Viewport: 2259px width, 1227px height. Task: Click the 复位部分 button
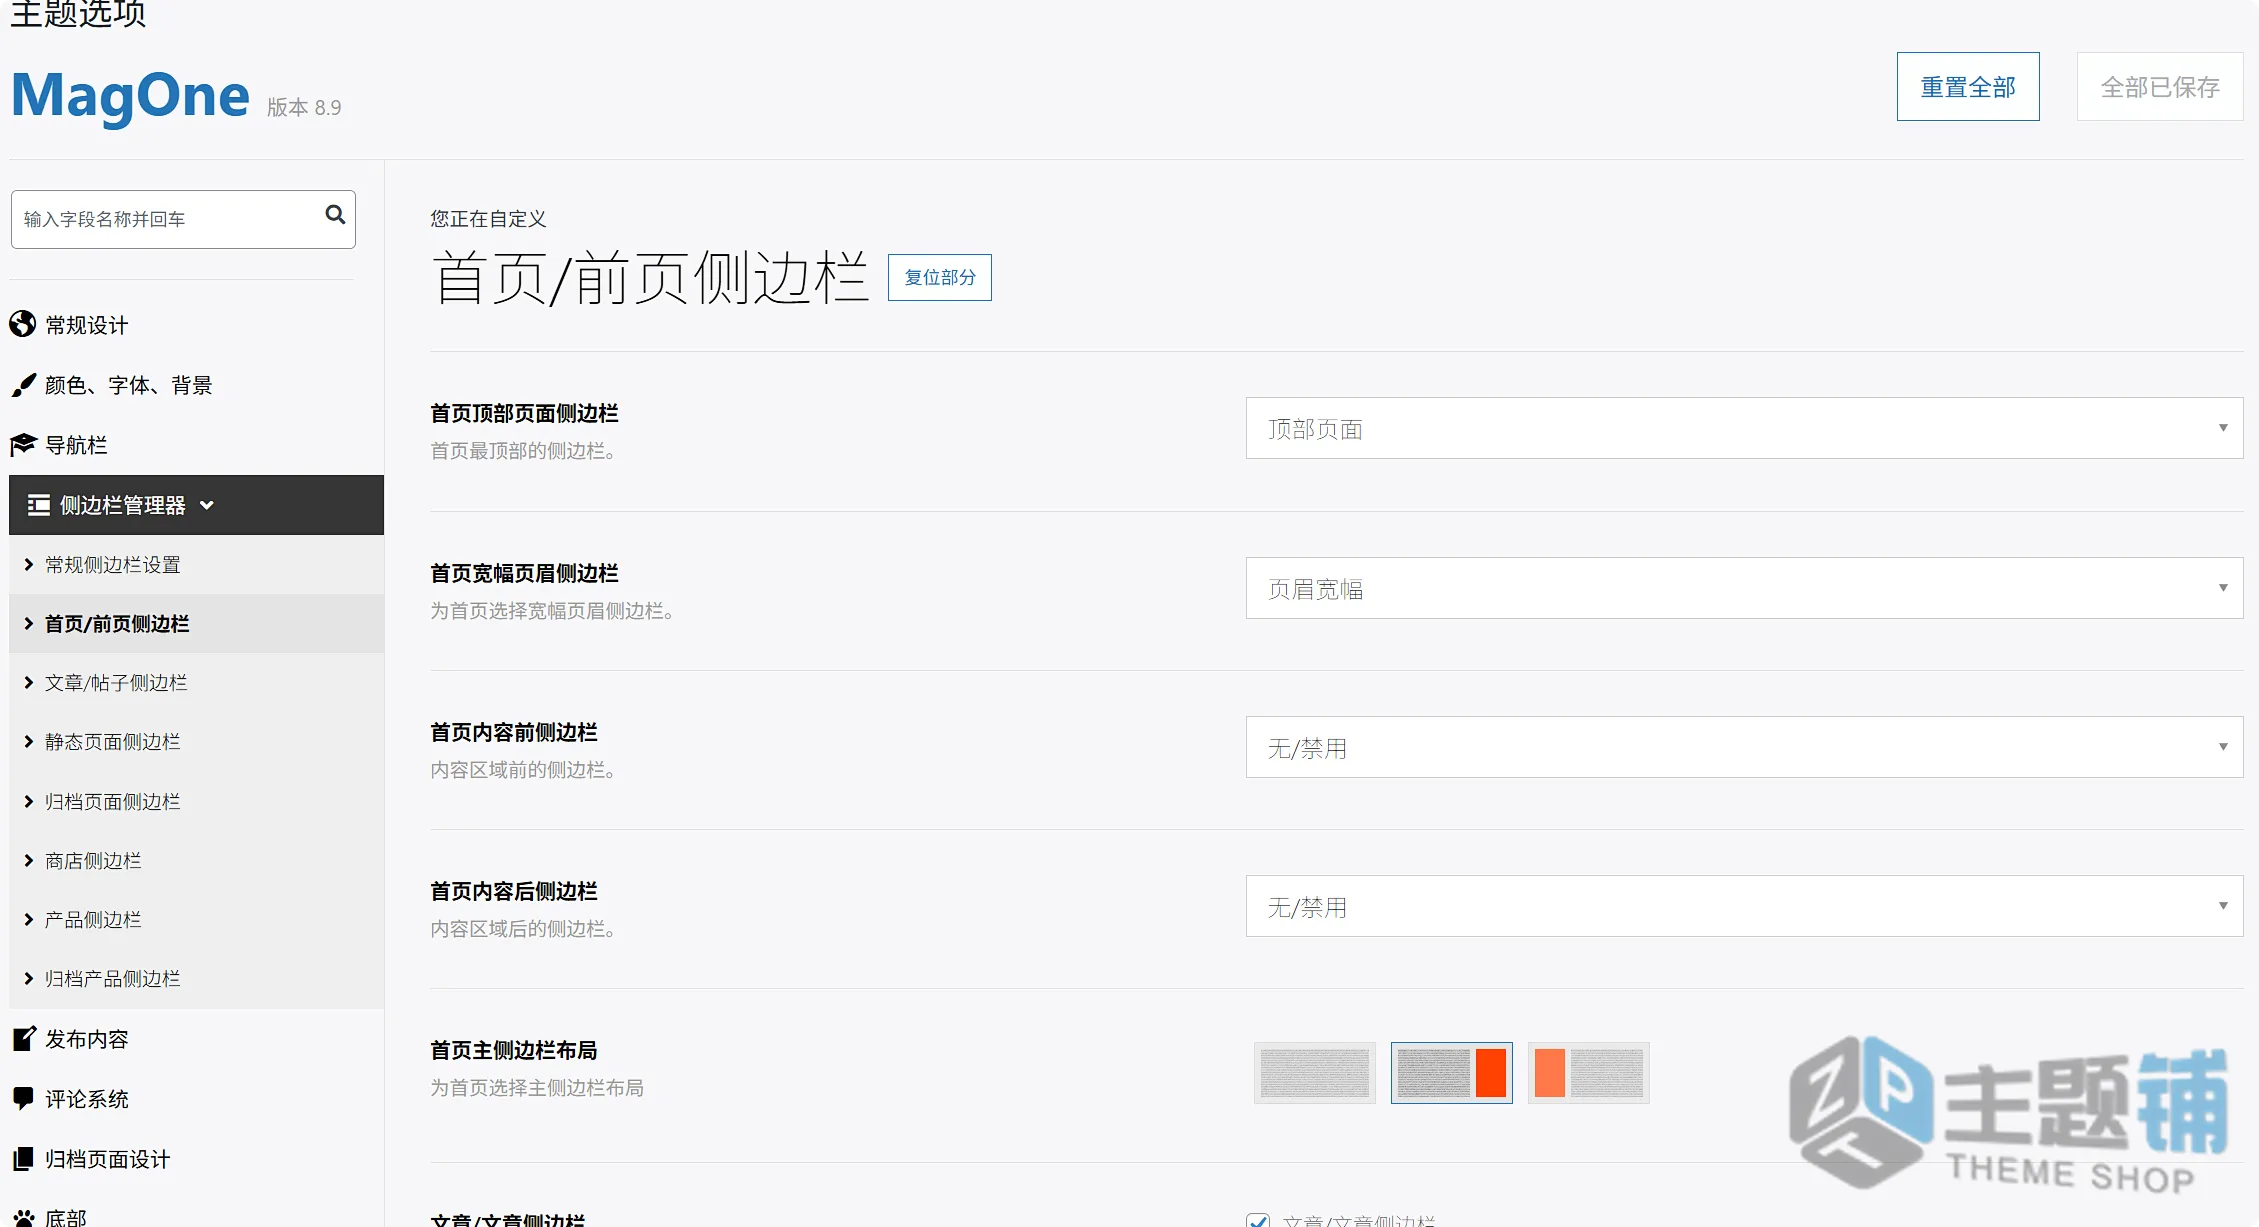pyautogui.click(x=939, y=277)
